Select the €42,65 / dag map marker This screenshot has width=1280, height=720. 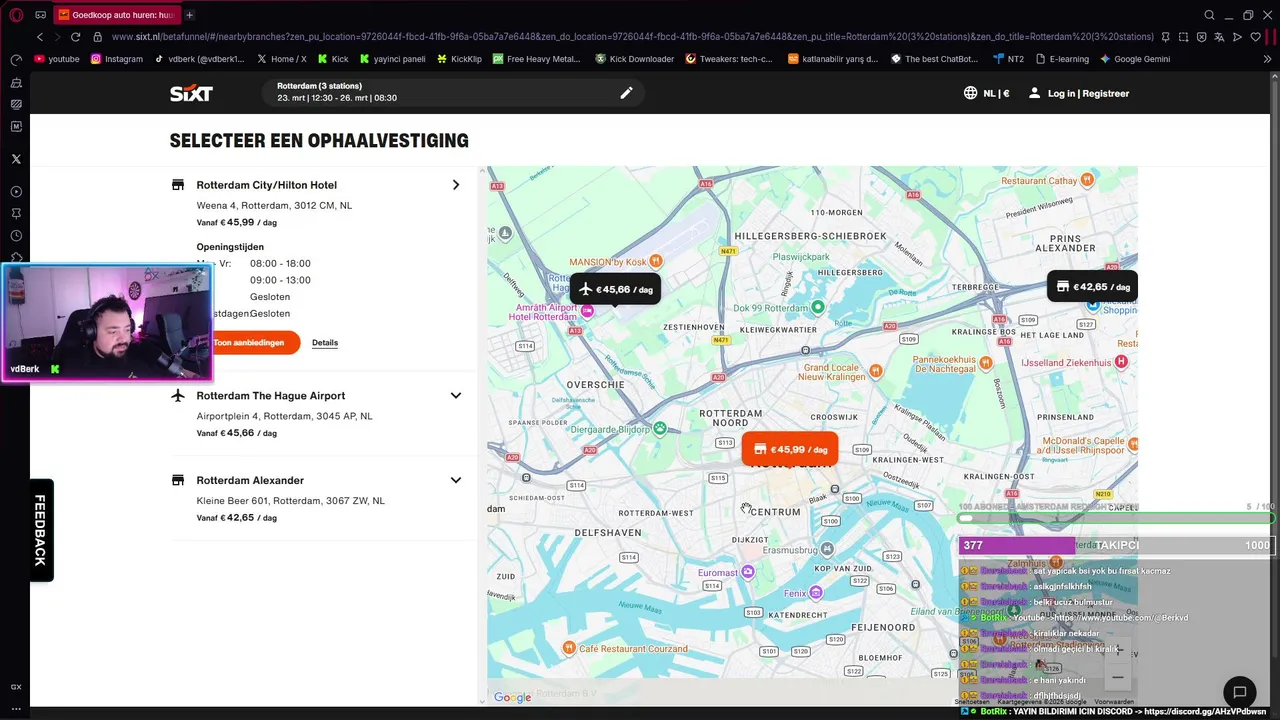(x=1092, y=286)
